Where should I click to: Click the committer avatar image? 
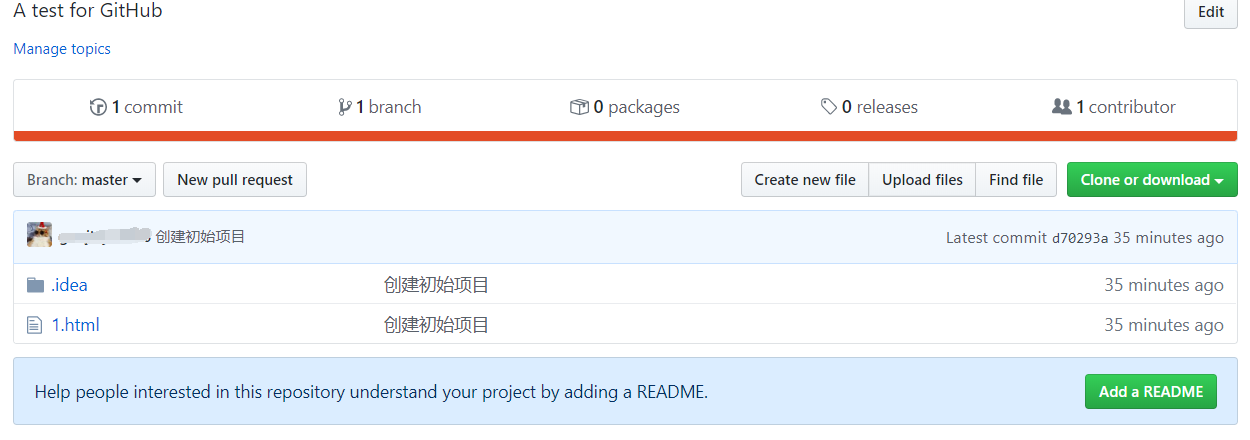[40, 236]
